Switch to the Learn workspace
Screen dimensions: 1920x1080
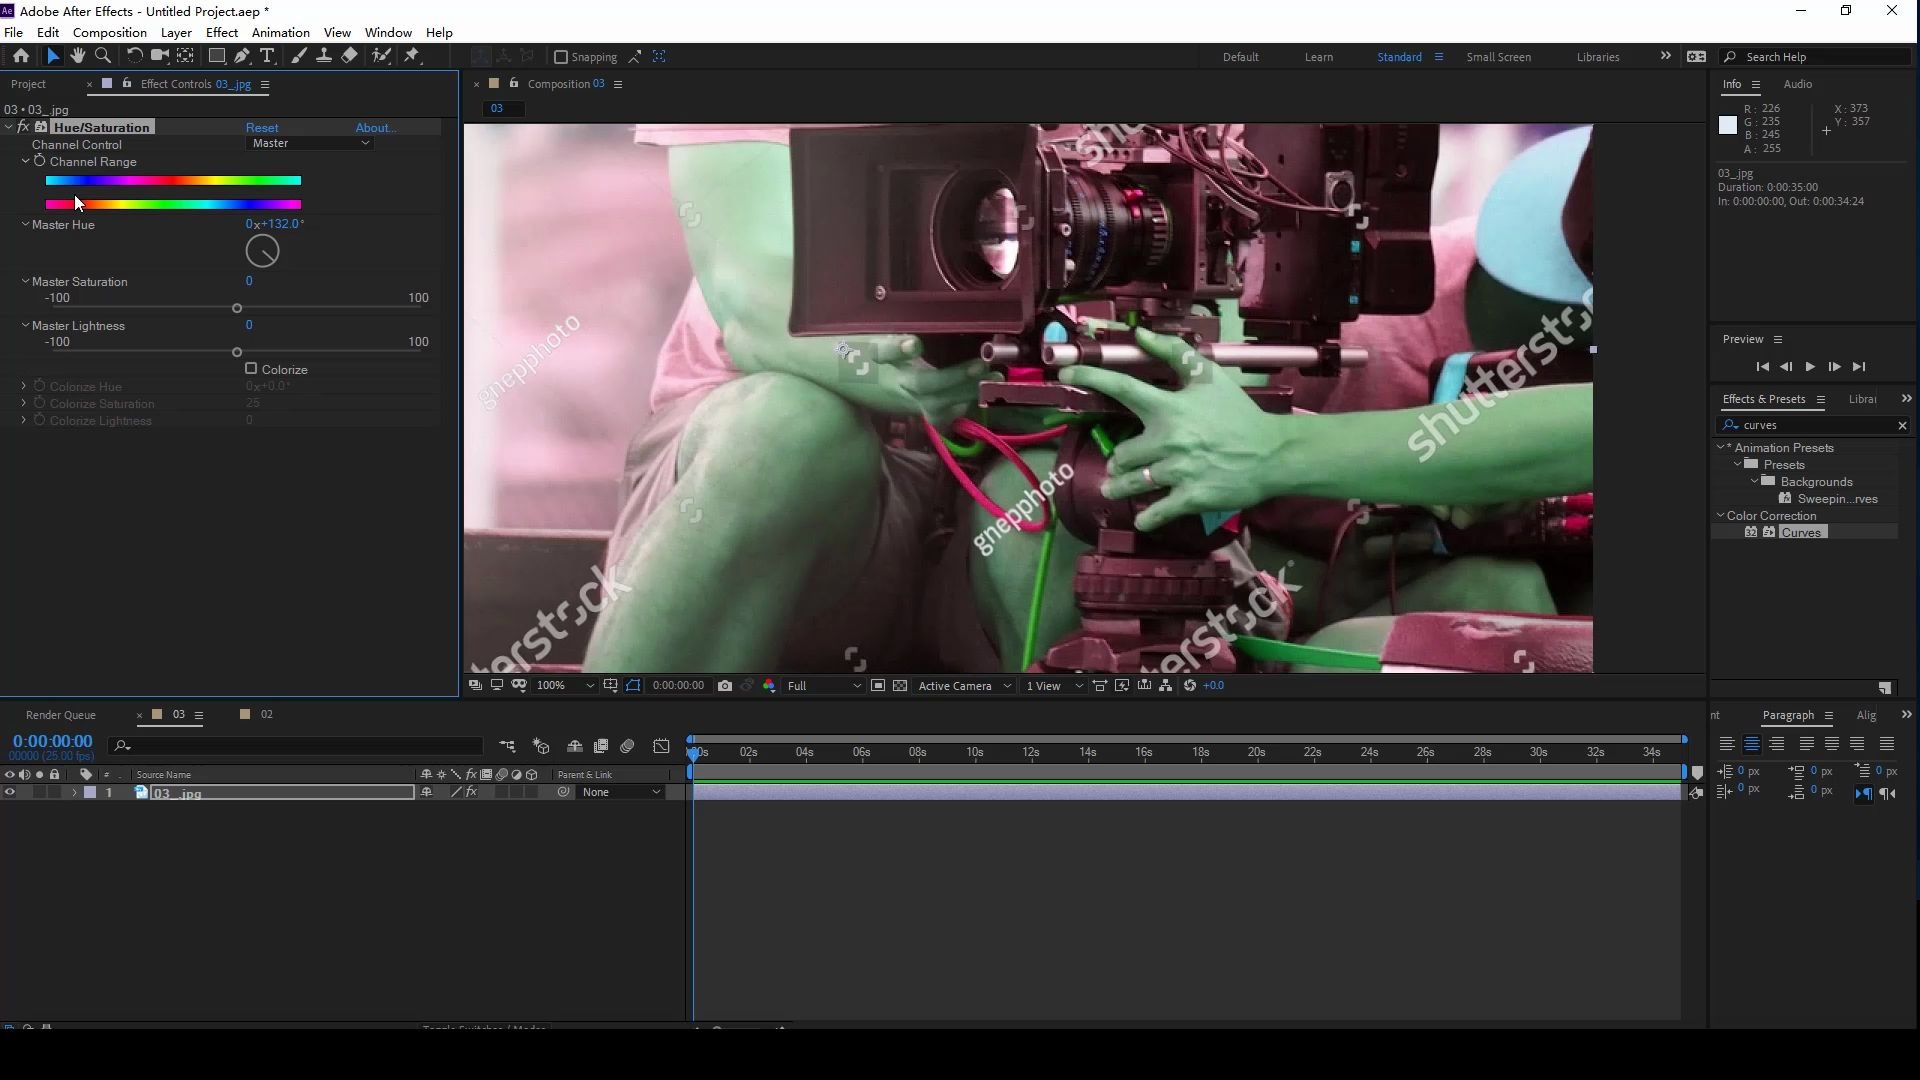pos(1319,57)
